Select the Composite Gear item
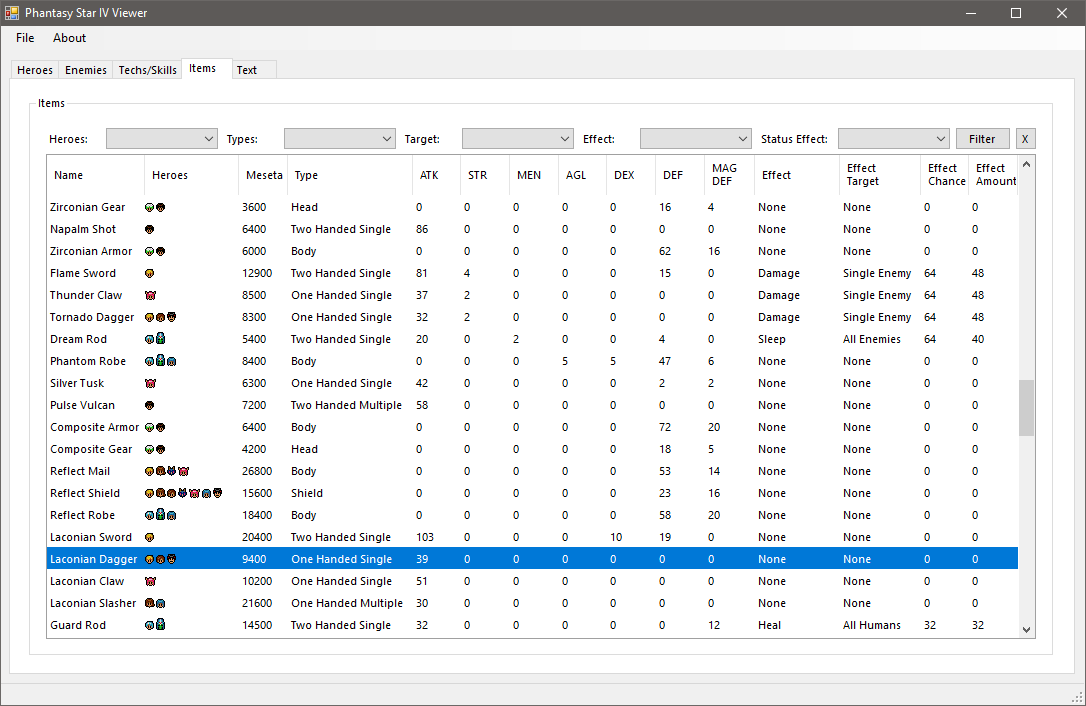This screenshot has height=706, width=1086. point(532,450)
